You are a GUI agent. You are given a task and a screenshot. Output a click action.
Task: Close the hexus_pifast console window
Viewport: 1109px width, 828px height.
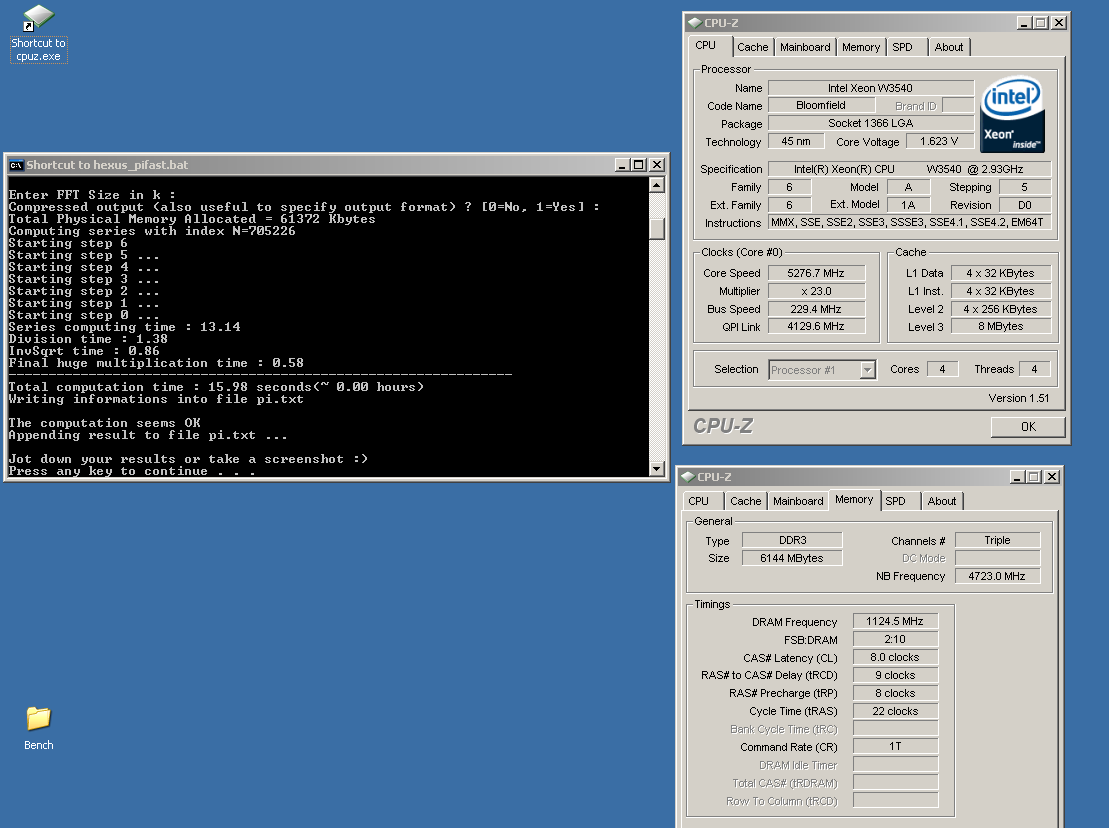pyautogui.click(x=657, y=165)
